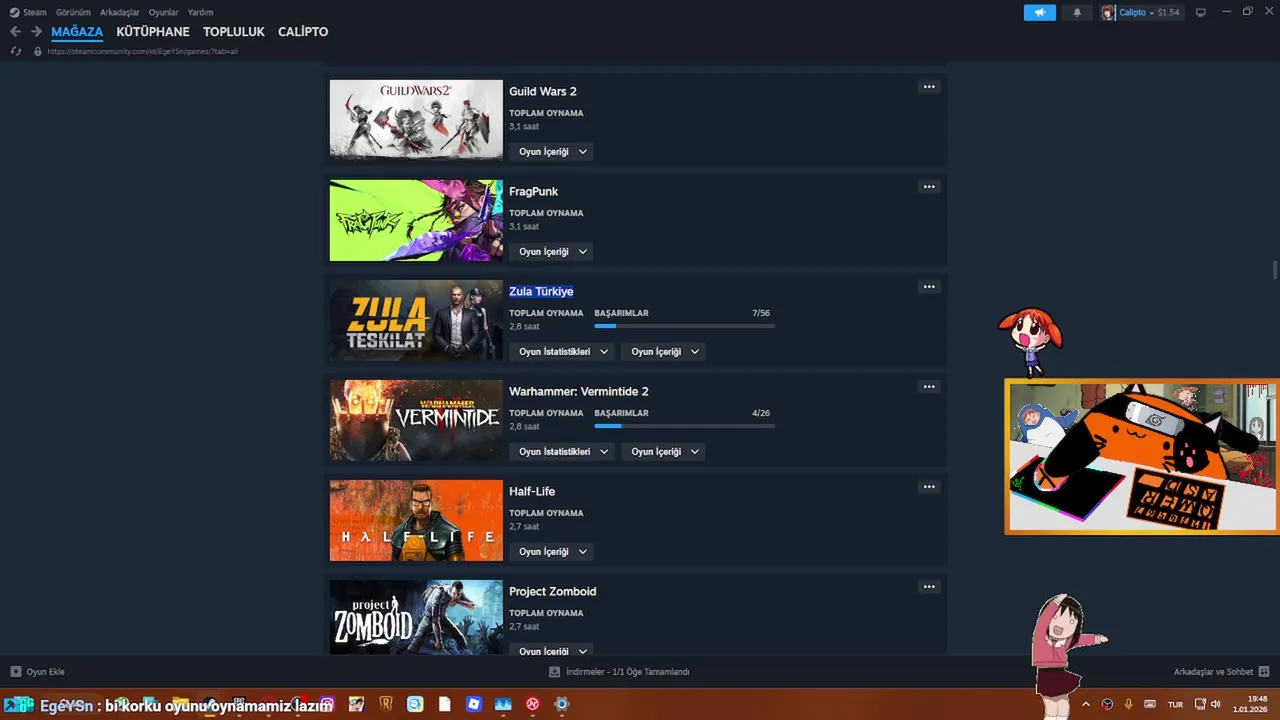Expand Oyun İçeriği dropdown for FragPunk
Screen dimensions: 1280x720
(x=552, y=252)
